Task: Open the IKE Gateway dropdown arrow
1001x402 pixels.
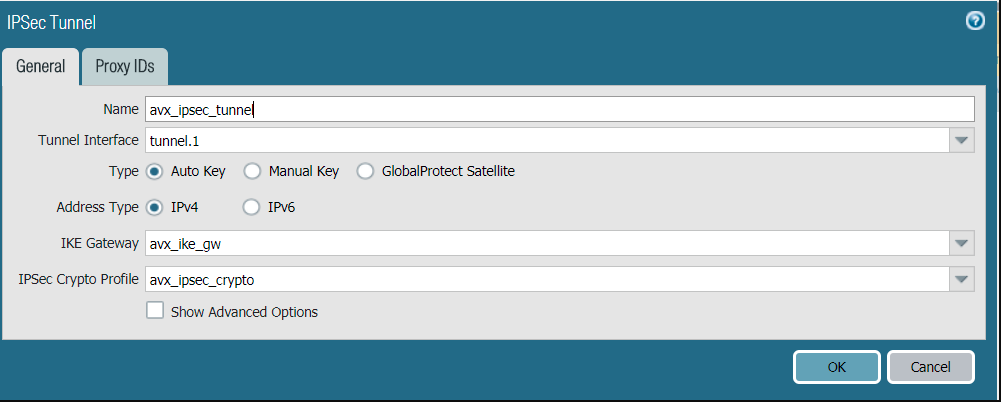Action: pos(961,243)
